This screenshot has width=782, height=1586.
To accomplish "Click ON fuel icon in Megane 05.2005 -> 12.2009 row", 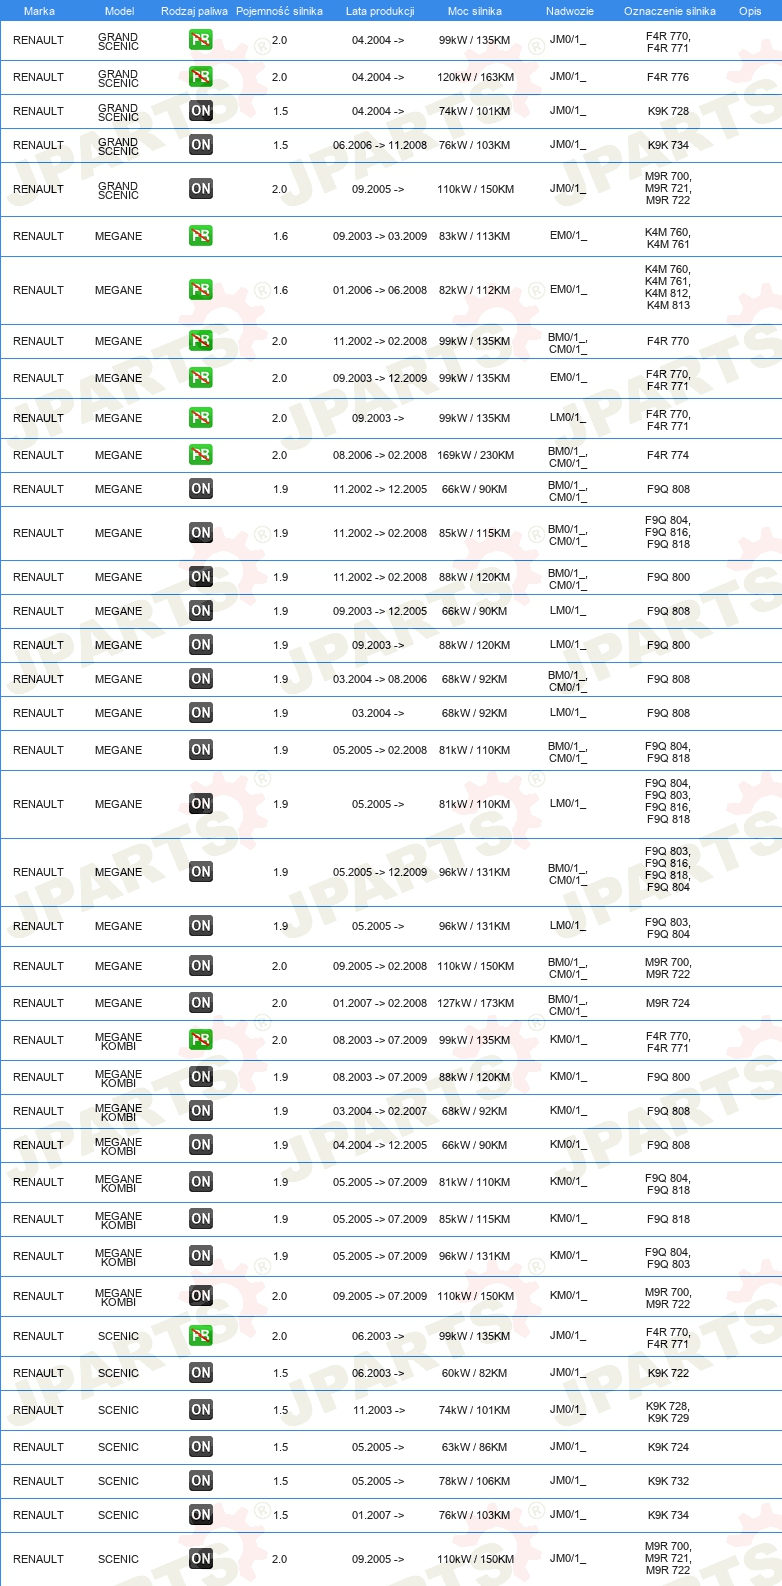I will pyautogui.click(x=200, y=872).
